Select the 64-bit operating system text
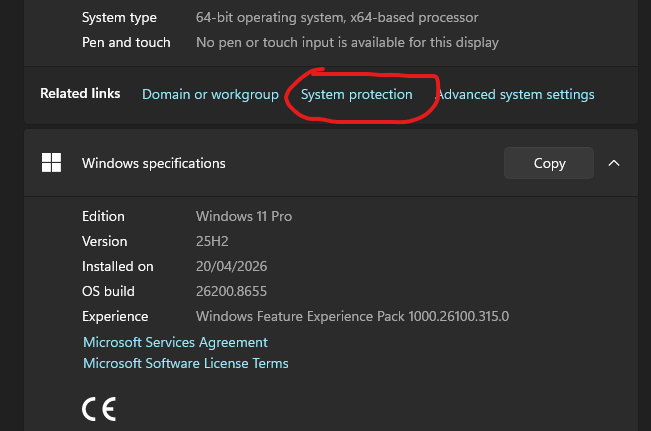 (x=337, y=17)
